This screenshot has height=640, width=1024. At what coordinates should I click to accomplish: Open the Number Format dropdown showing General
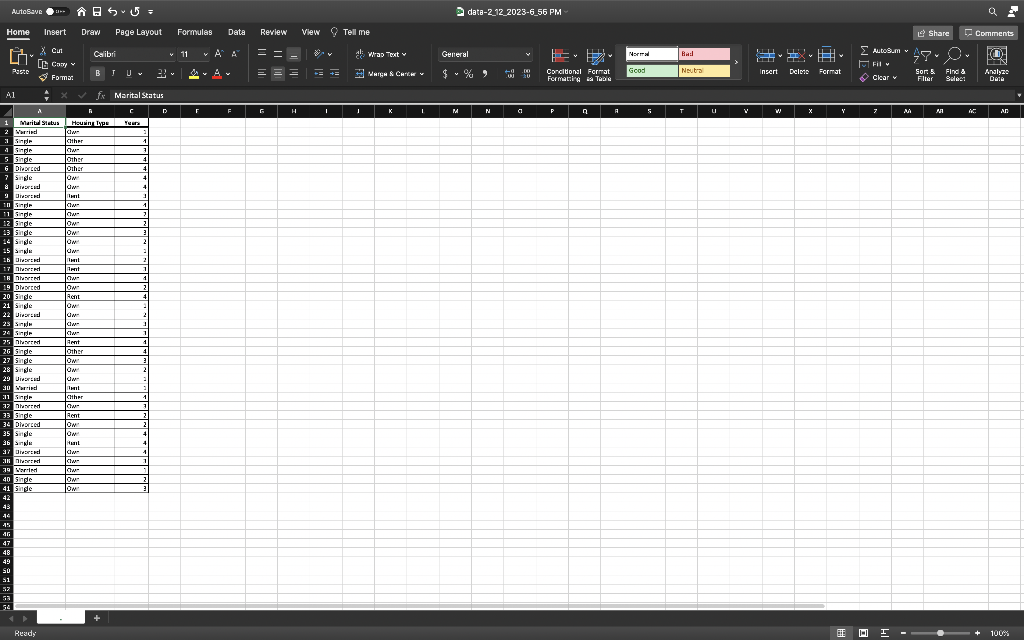(x=485, y=54)
